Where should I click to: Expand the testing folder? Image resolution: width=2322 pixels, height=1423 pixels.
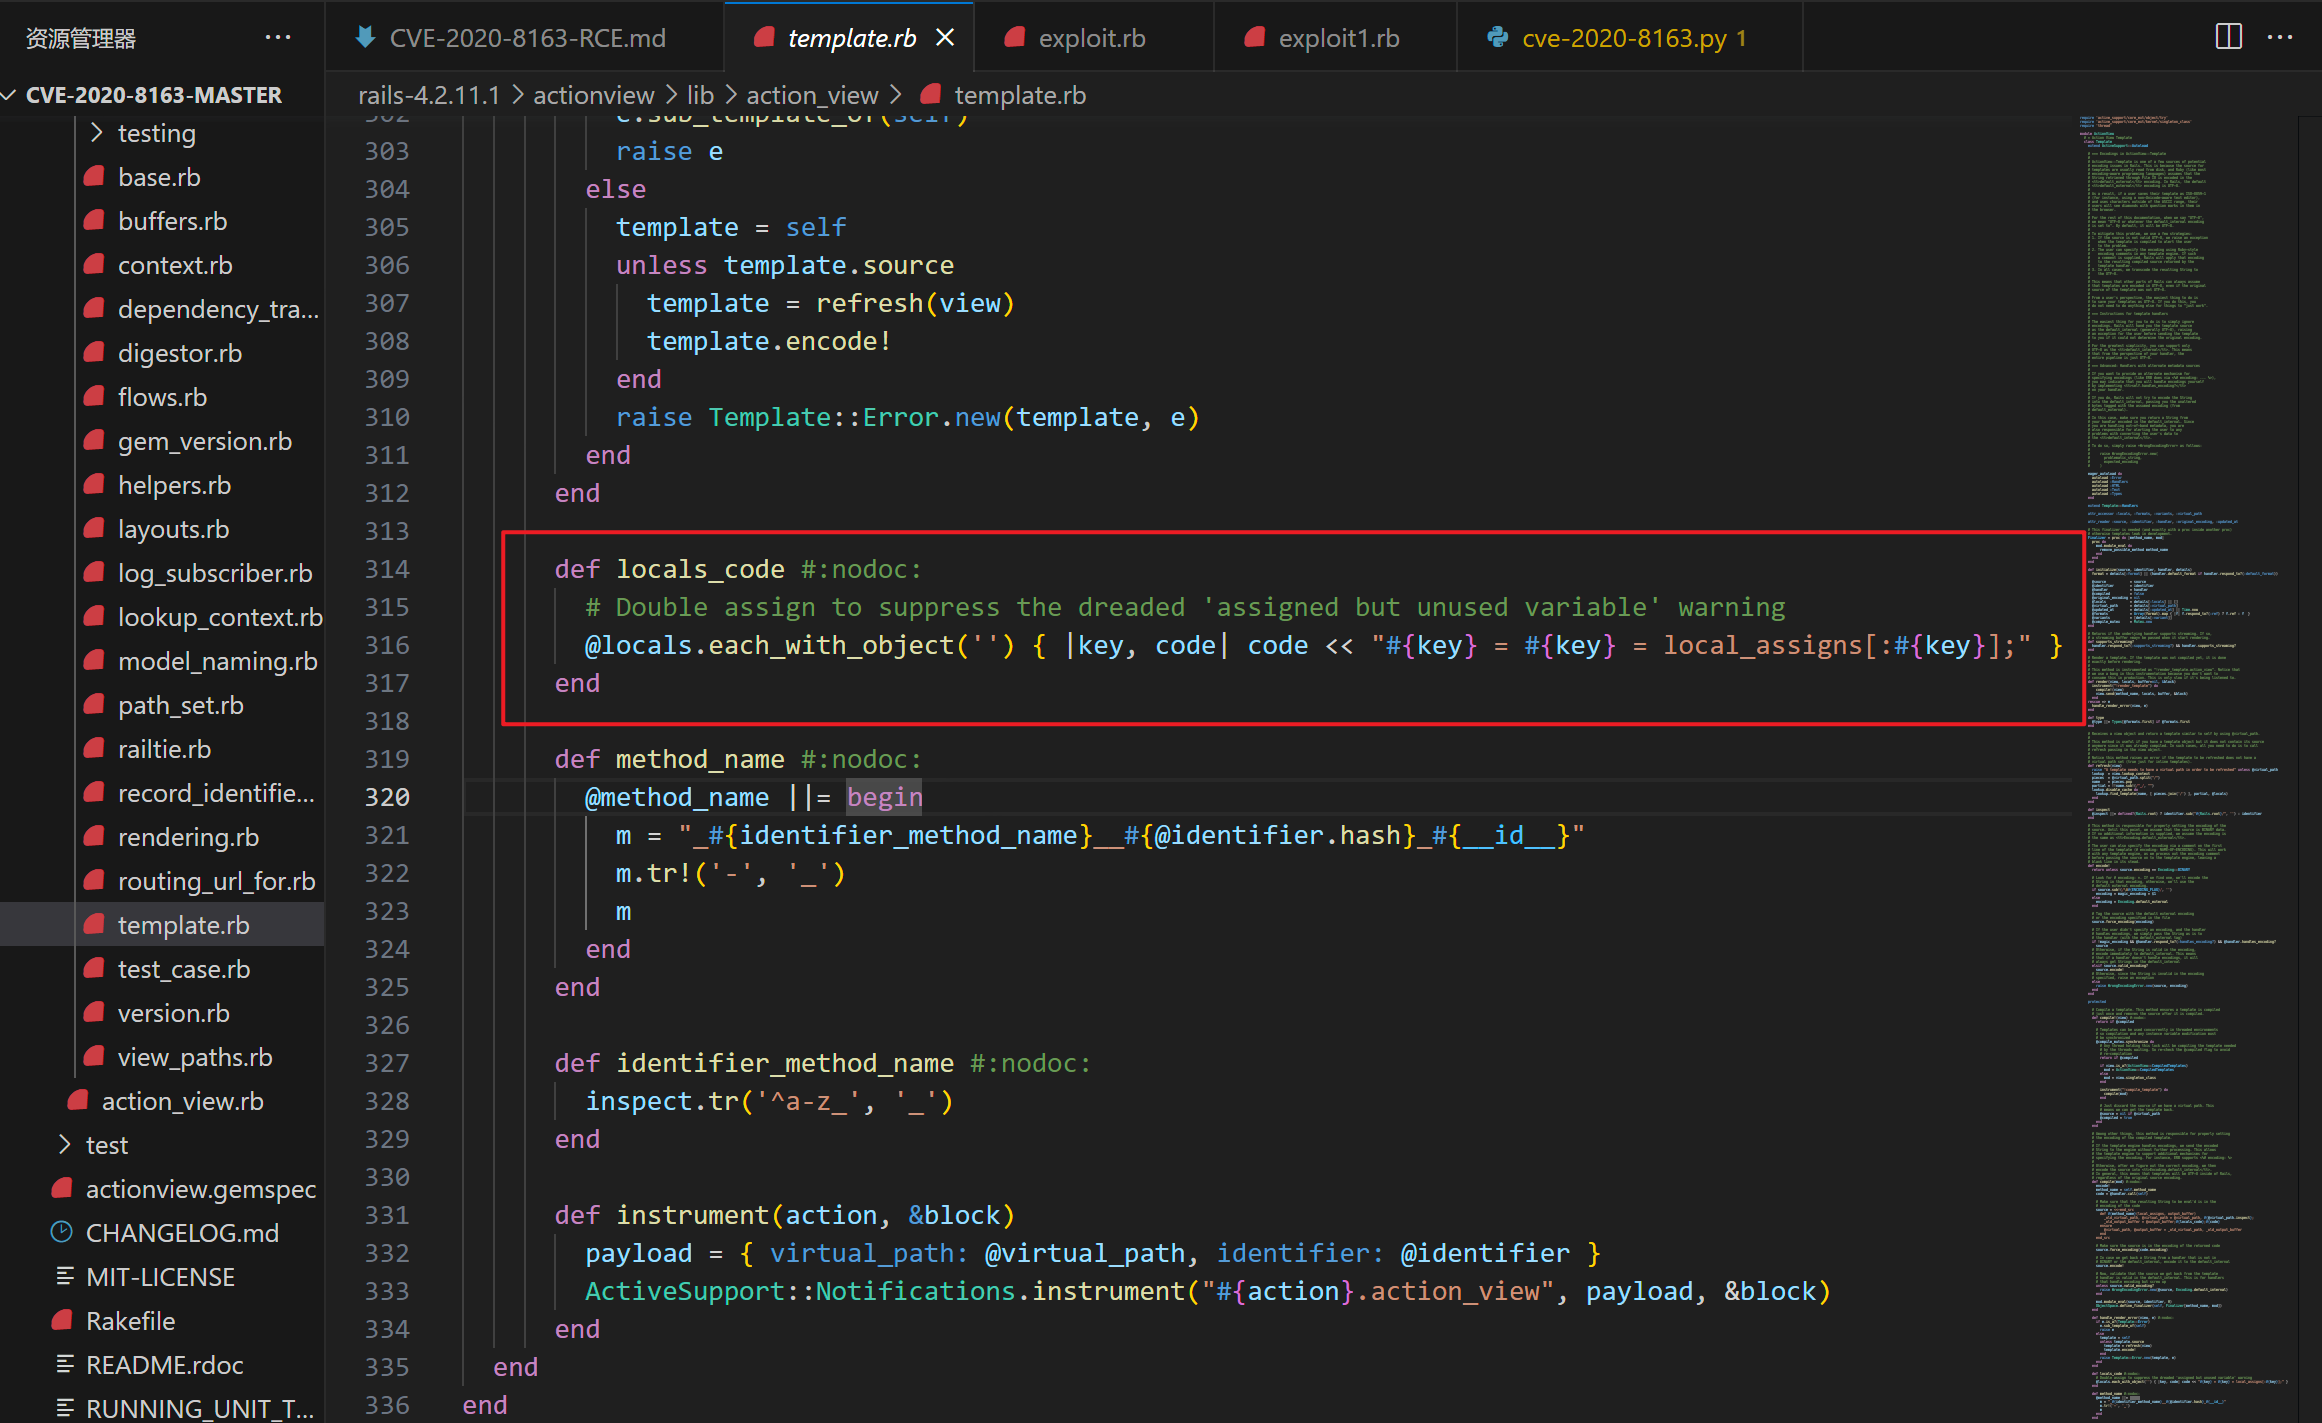(97, 132)
